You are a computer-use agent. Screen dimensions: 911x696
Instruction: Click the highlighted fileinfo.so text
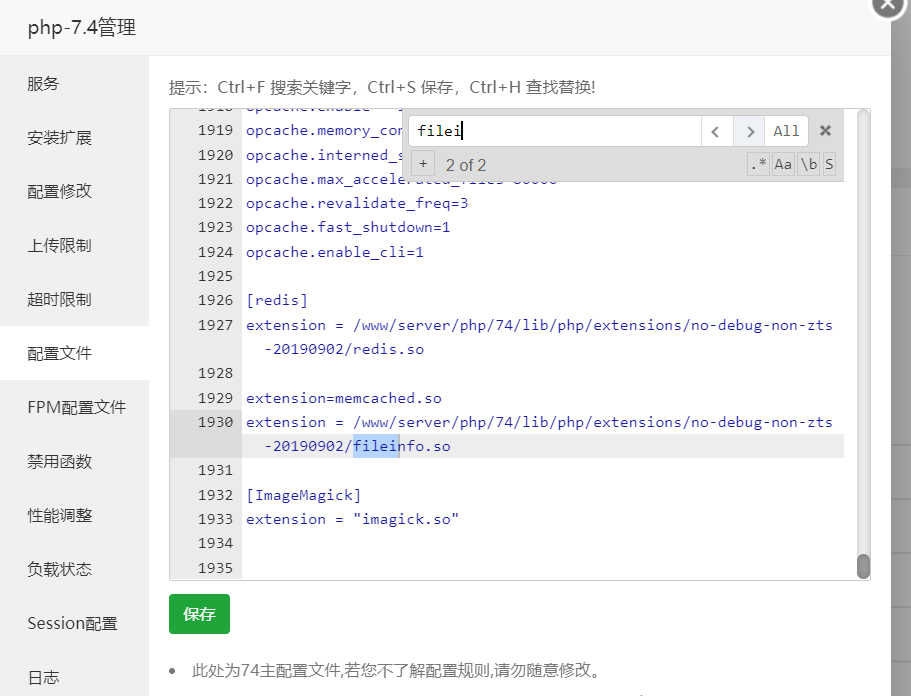coord(401,446)
